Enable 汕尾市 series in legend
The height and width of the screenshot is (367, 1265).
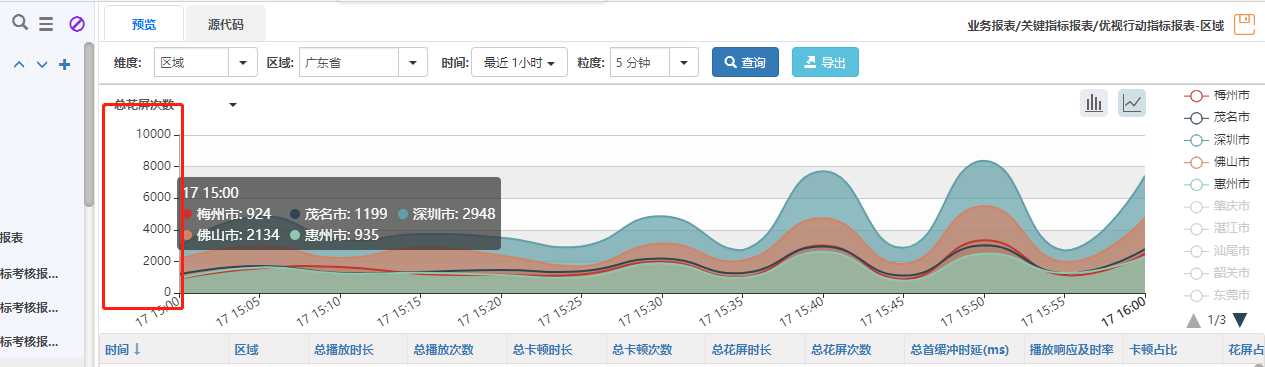point(1217,251)
